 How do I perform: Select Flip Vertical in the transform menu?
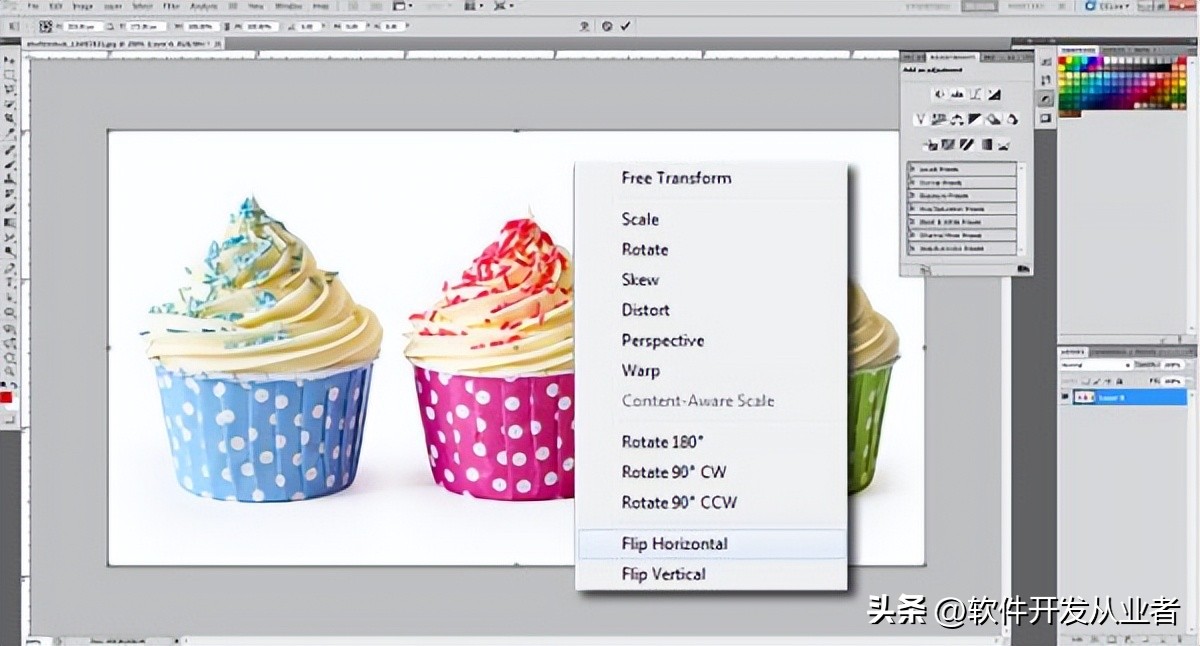pyautogui.click(x=663, y=574)
